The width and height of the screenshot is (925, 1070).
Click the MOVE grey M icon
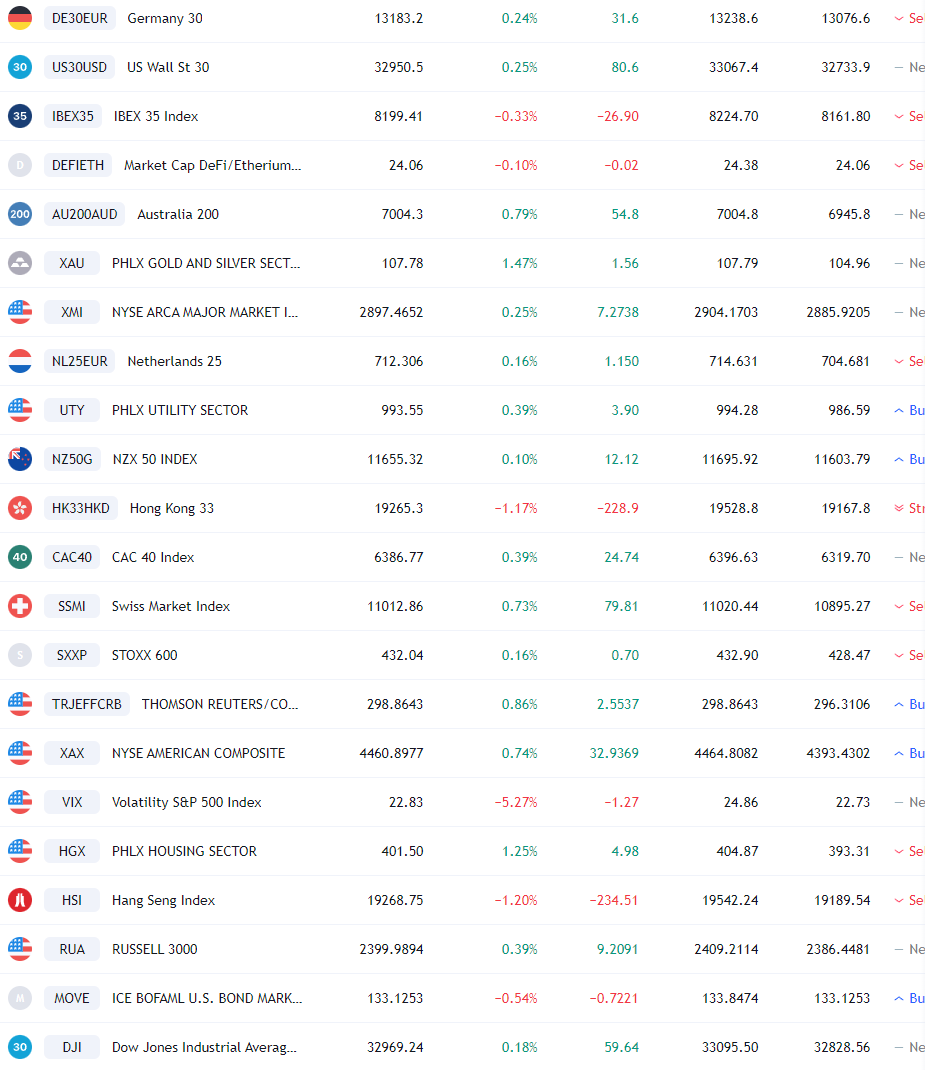[x=20, y=998]
